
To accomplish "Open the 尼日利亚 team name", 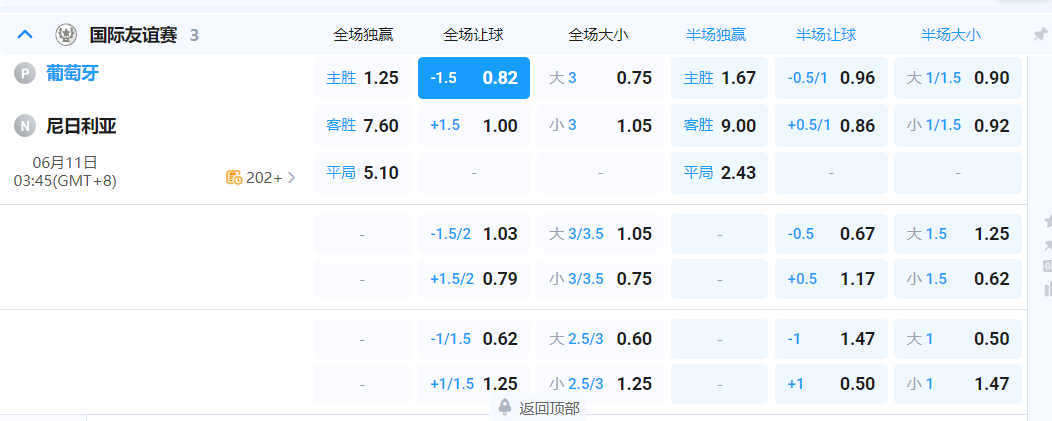I will point(81,126).
